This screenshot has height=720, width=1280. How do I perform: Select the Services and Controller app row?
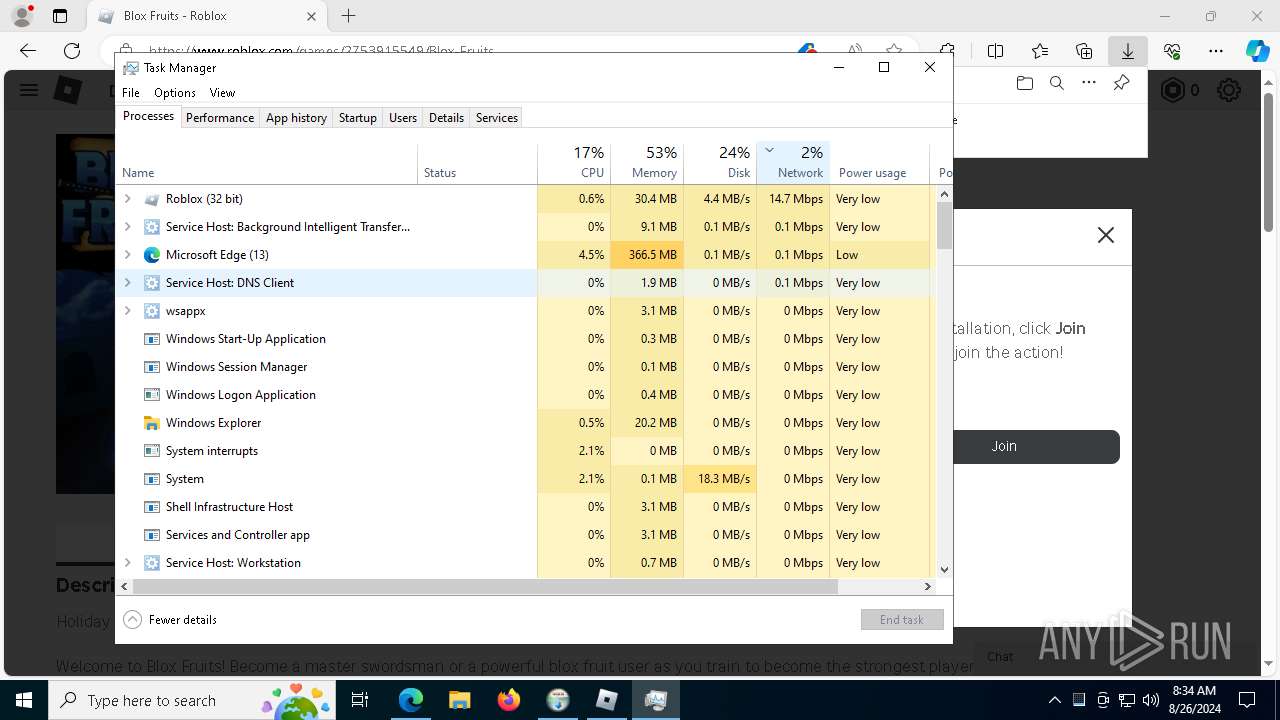pyautogui.click(x=526, y=535)
